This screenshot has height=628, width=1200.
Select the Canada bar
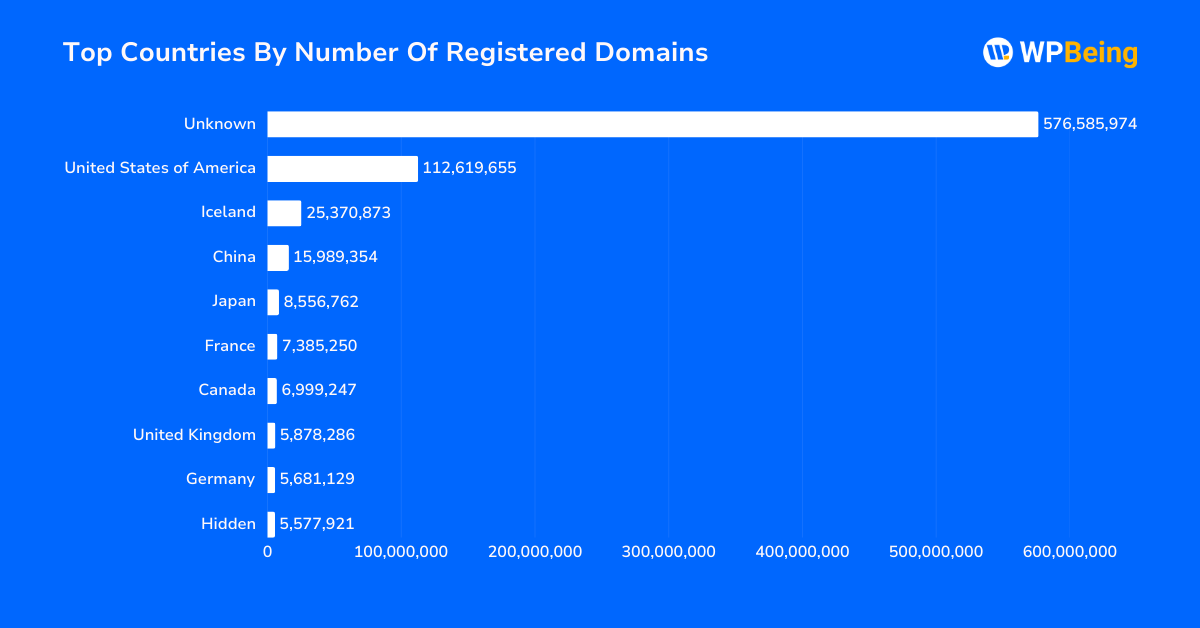click(271, 390)
